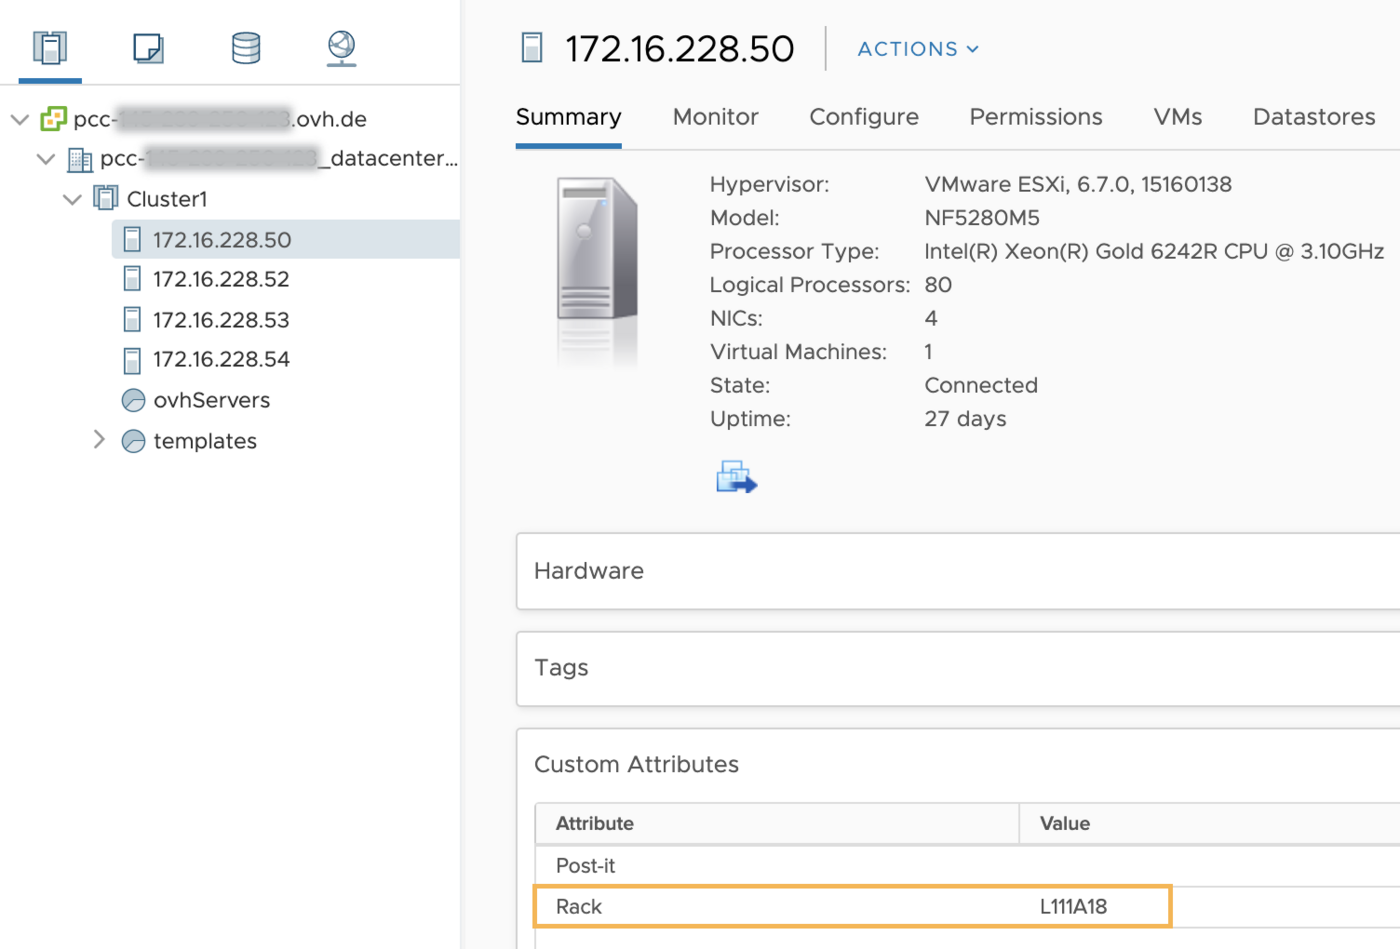The image size is (1400, 949).
Task: Select host 172.16.228.53 in tree
Action: click(x=221, y=320)
